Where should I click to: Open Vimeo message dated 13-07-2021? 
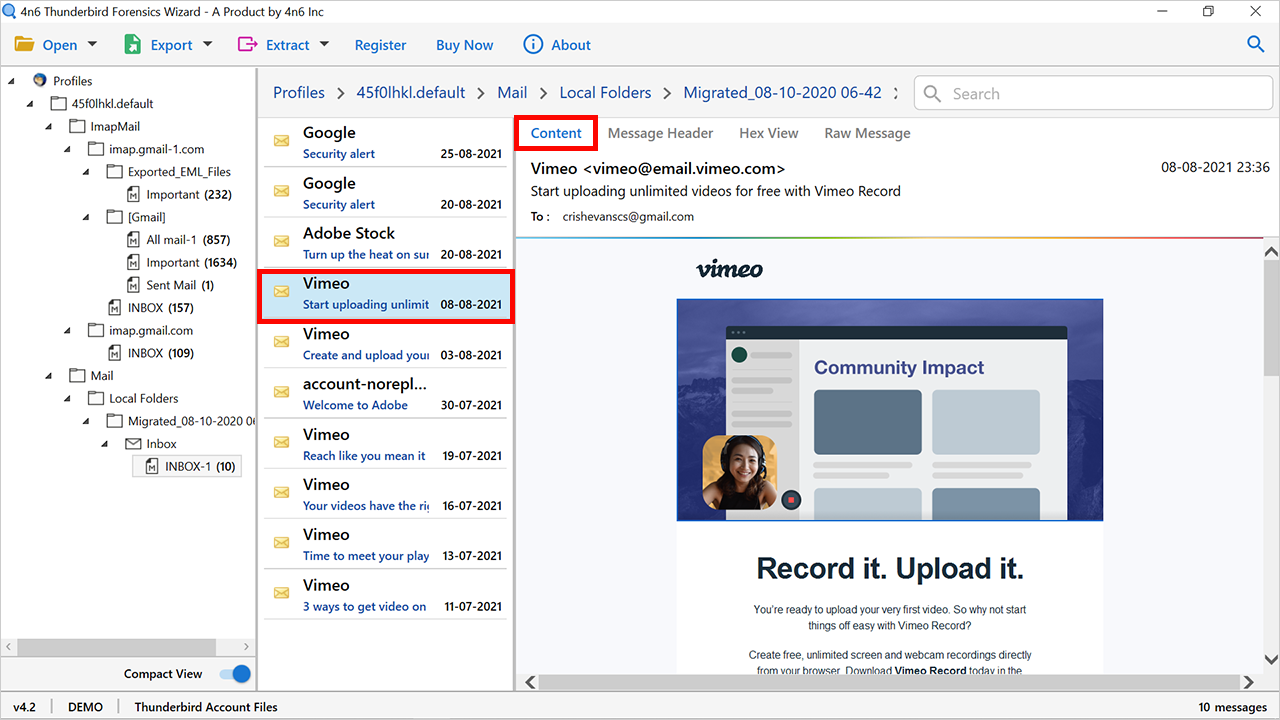[x=385, y=545]
